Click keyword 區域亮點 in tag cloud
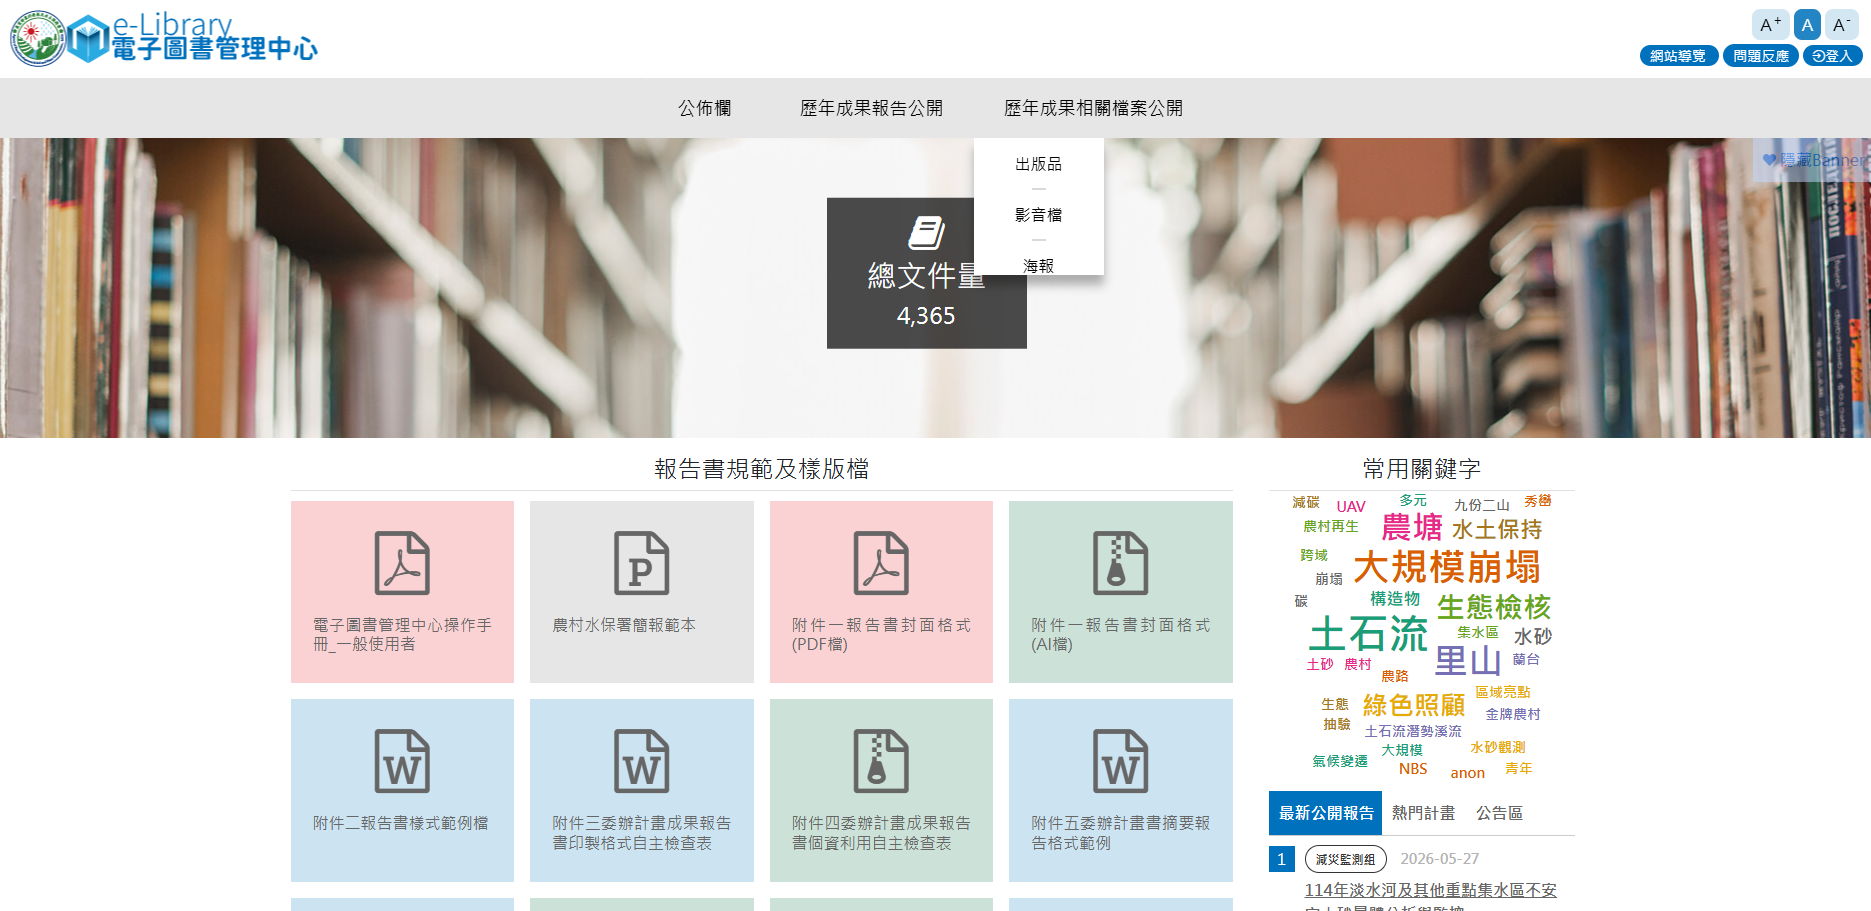1871x911 pixels. (x=1502, y=692)
